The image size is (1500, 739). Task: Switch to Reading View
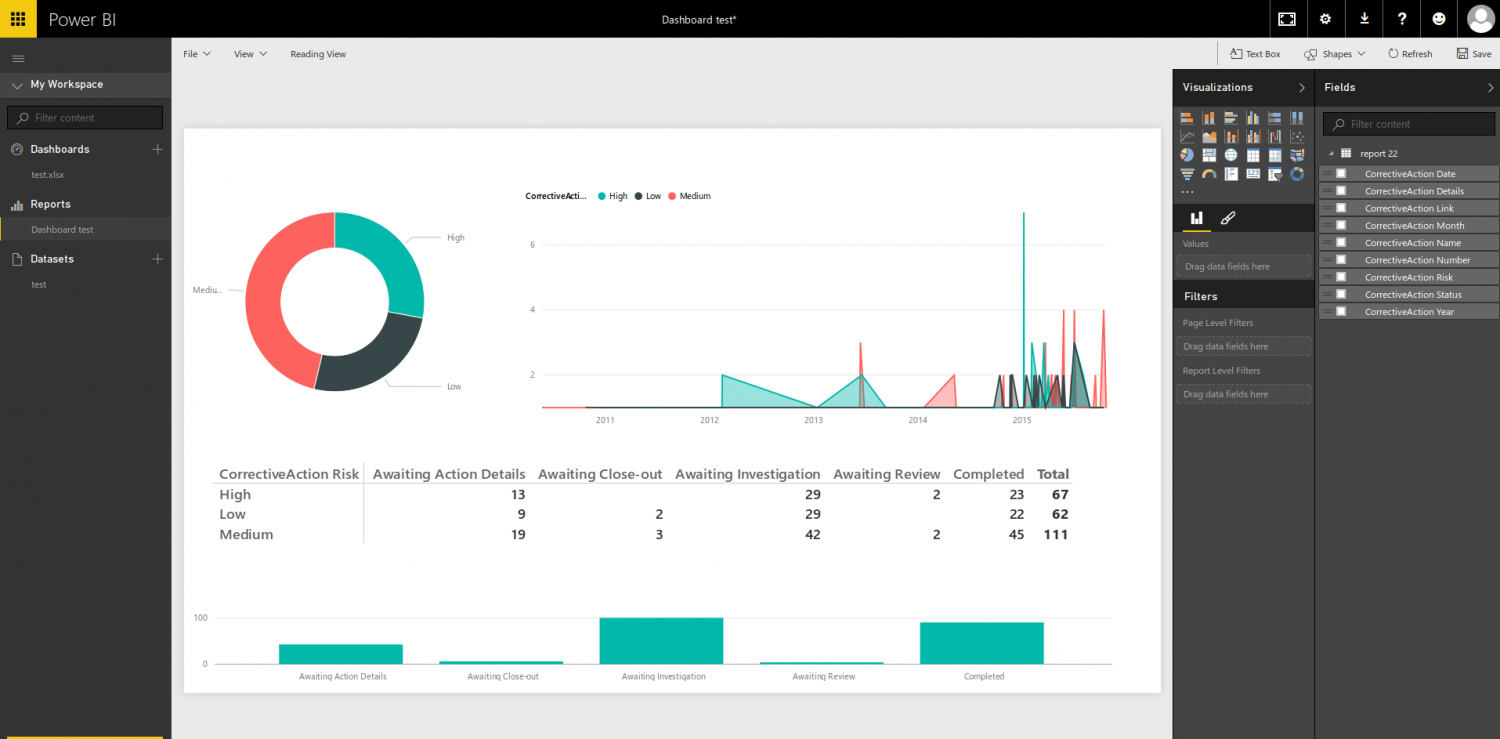[318, 53]
